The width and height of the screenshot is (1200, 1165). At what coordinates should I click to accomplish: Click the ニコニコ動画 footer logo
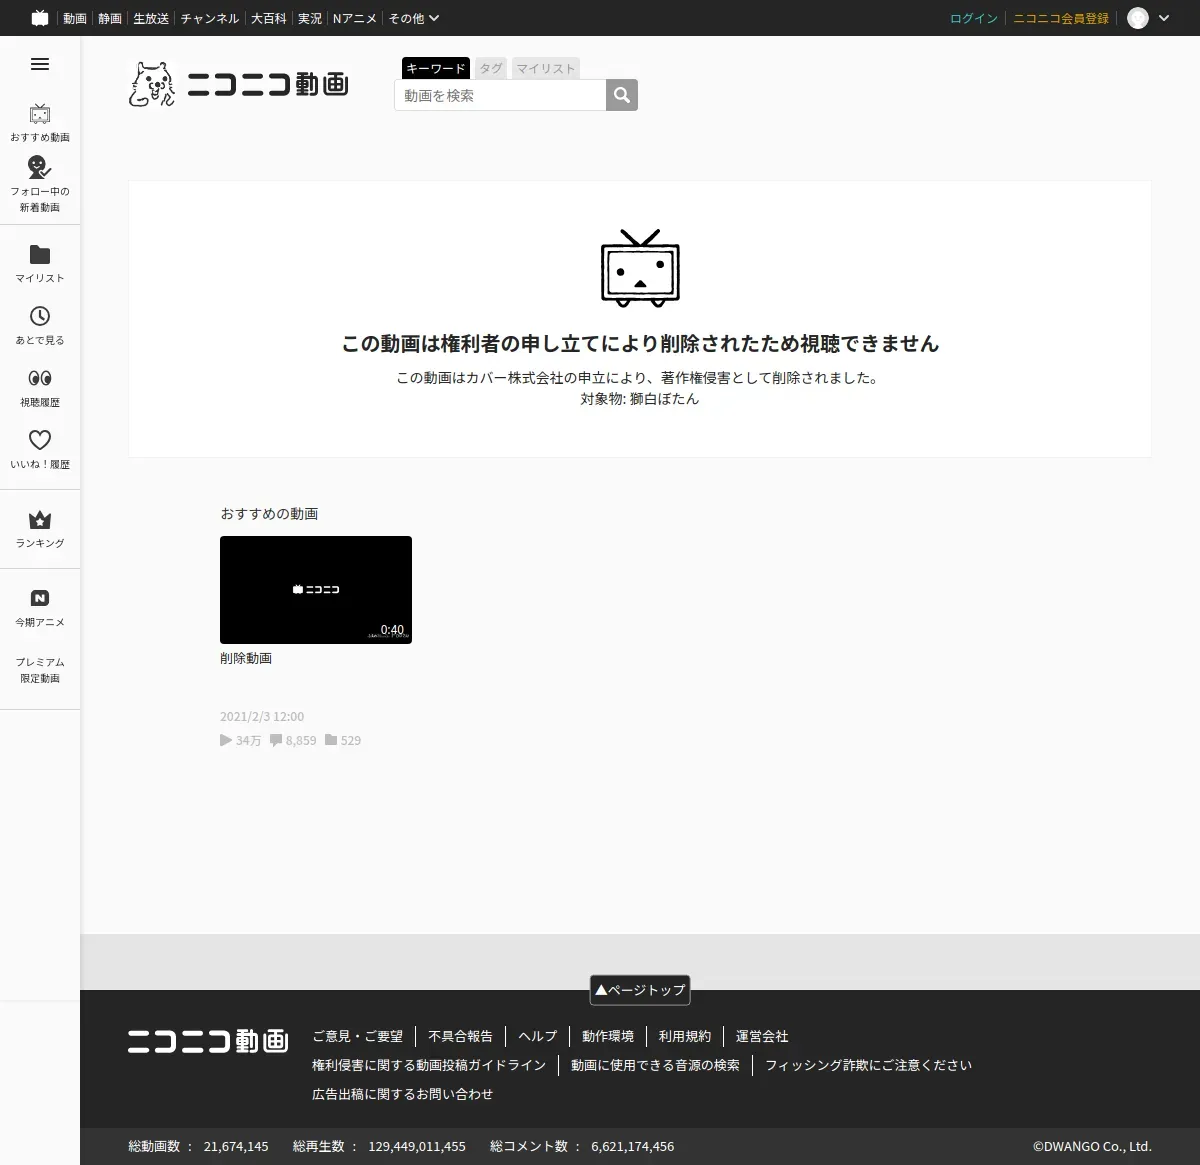[x=208, y=1041]
